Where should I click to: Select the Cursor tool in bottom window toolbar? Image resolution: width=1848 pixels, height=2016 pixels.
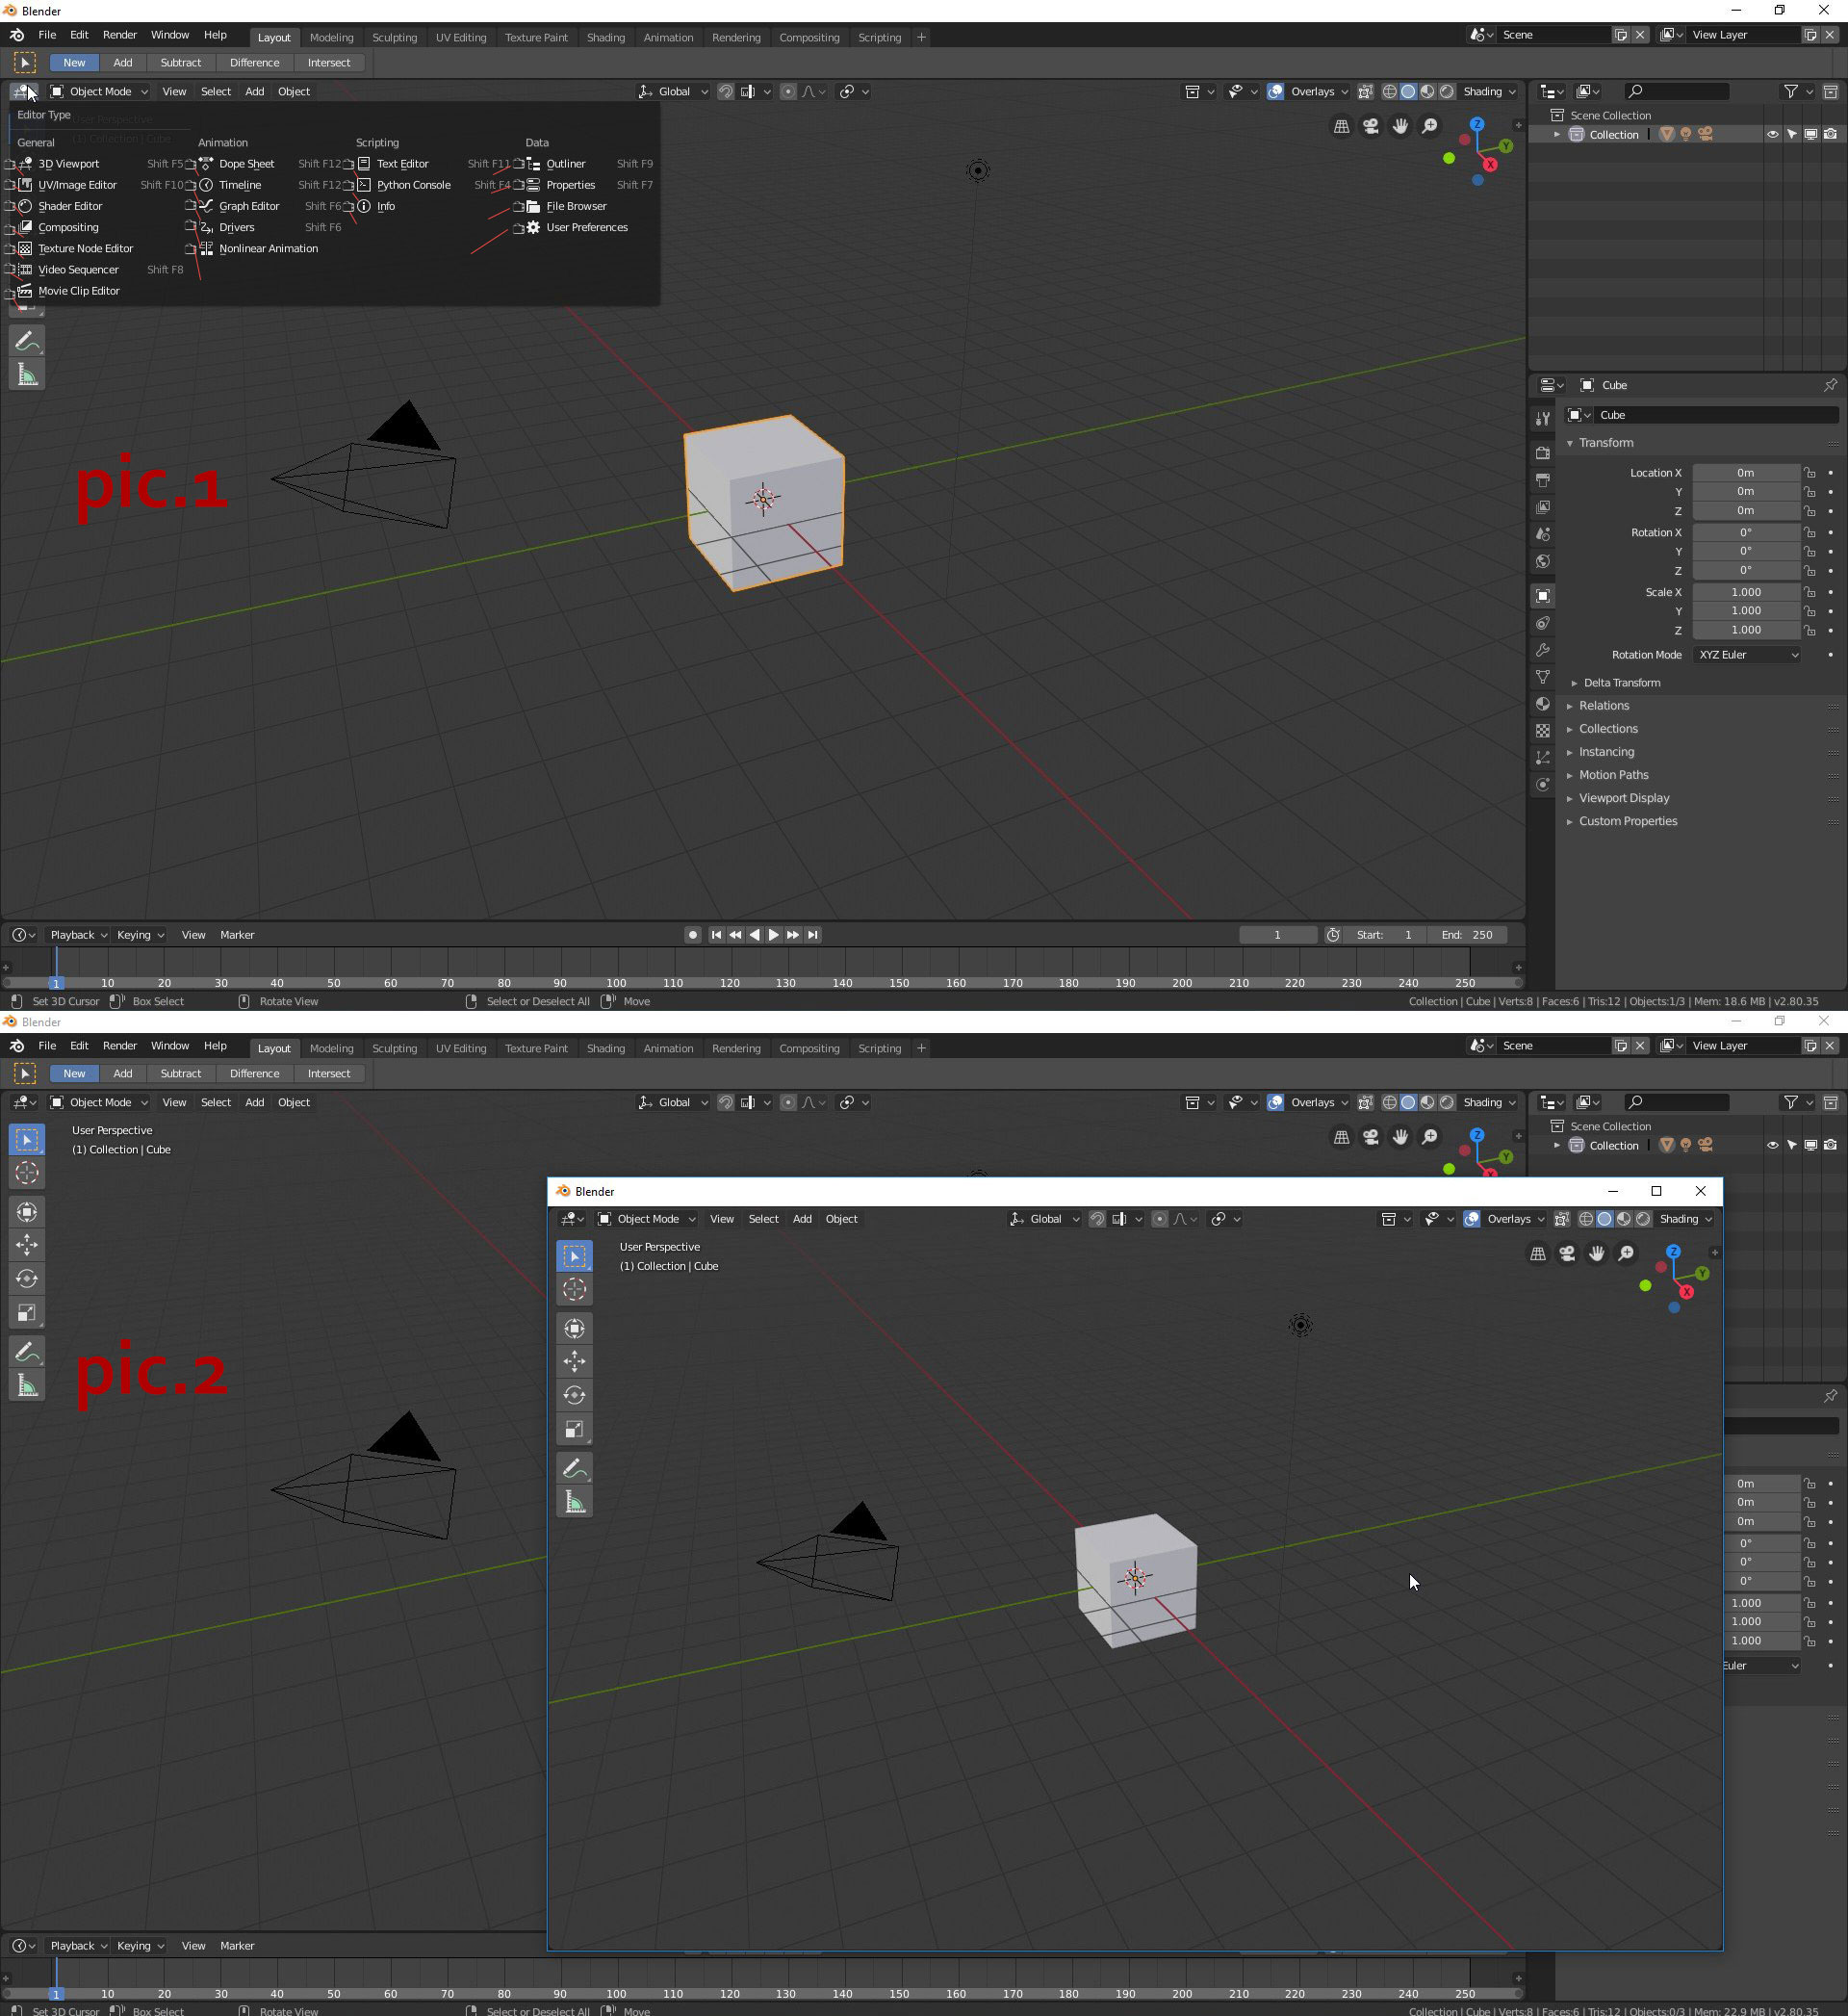[27, 1172]
